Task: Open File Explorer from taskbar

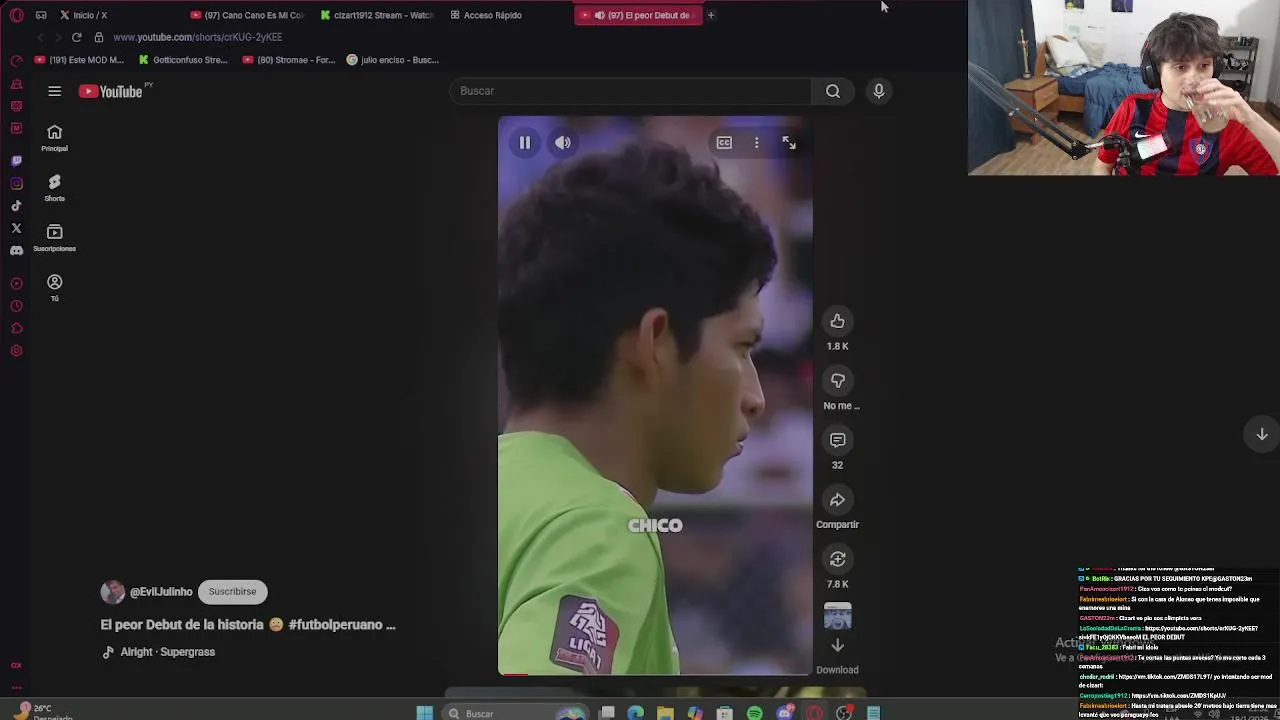Action: (x=665, y=713)
